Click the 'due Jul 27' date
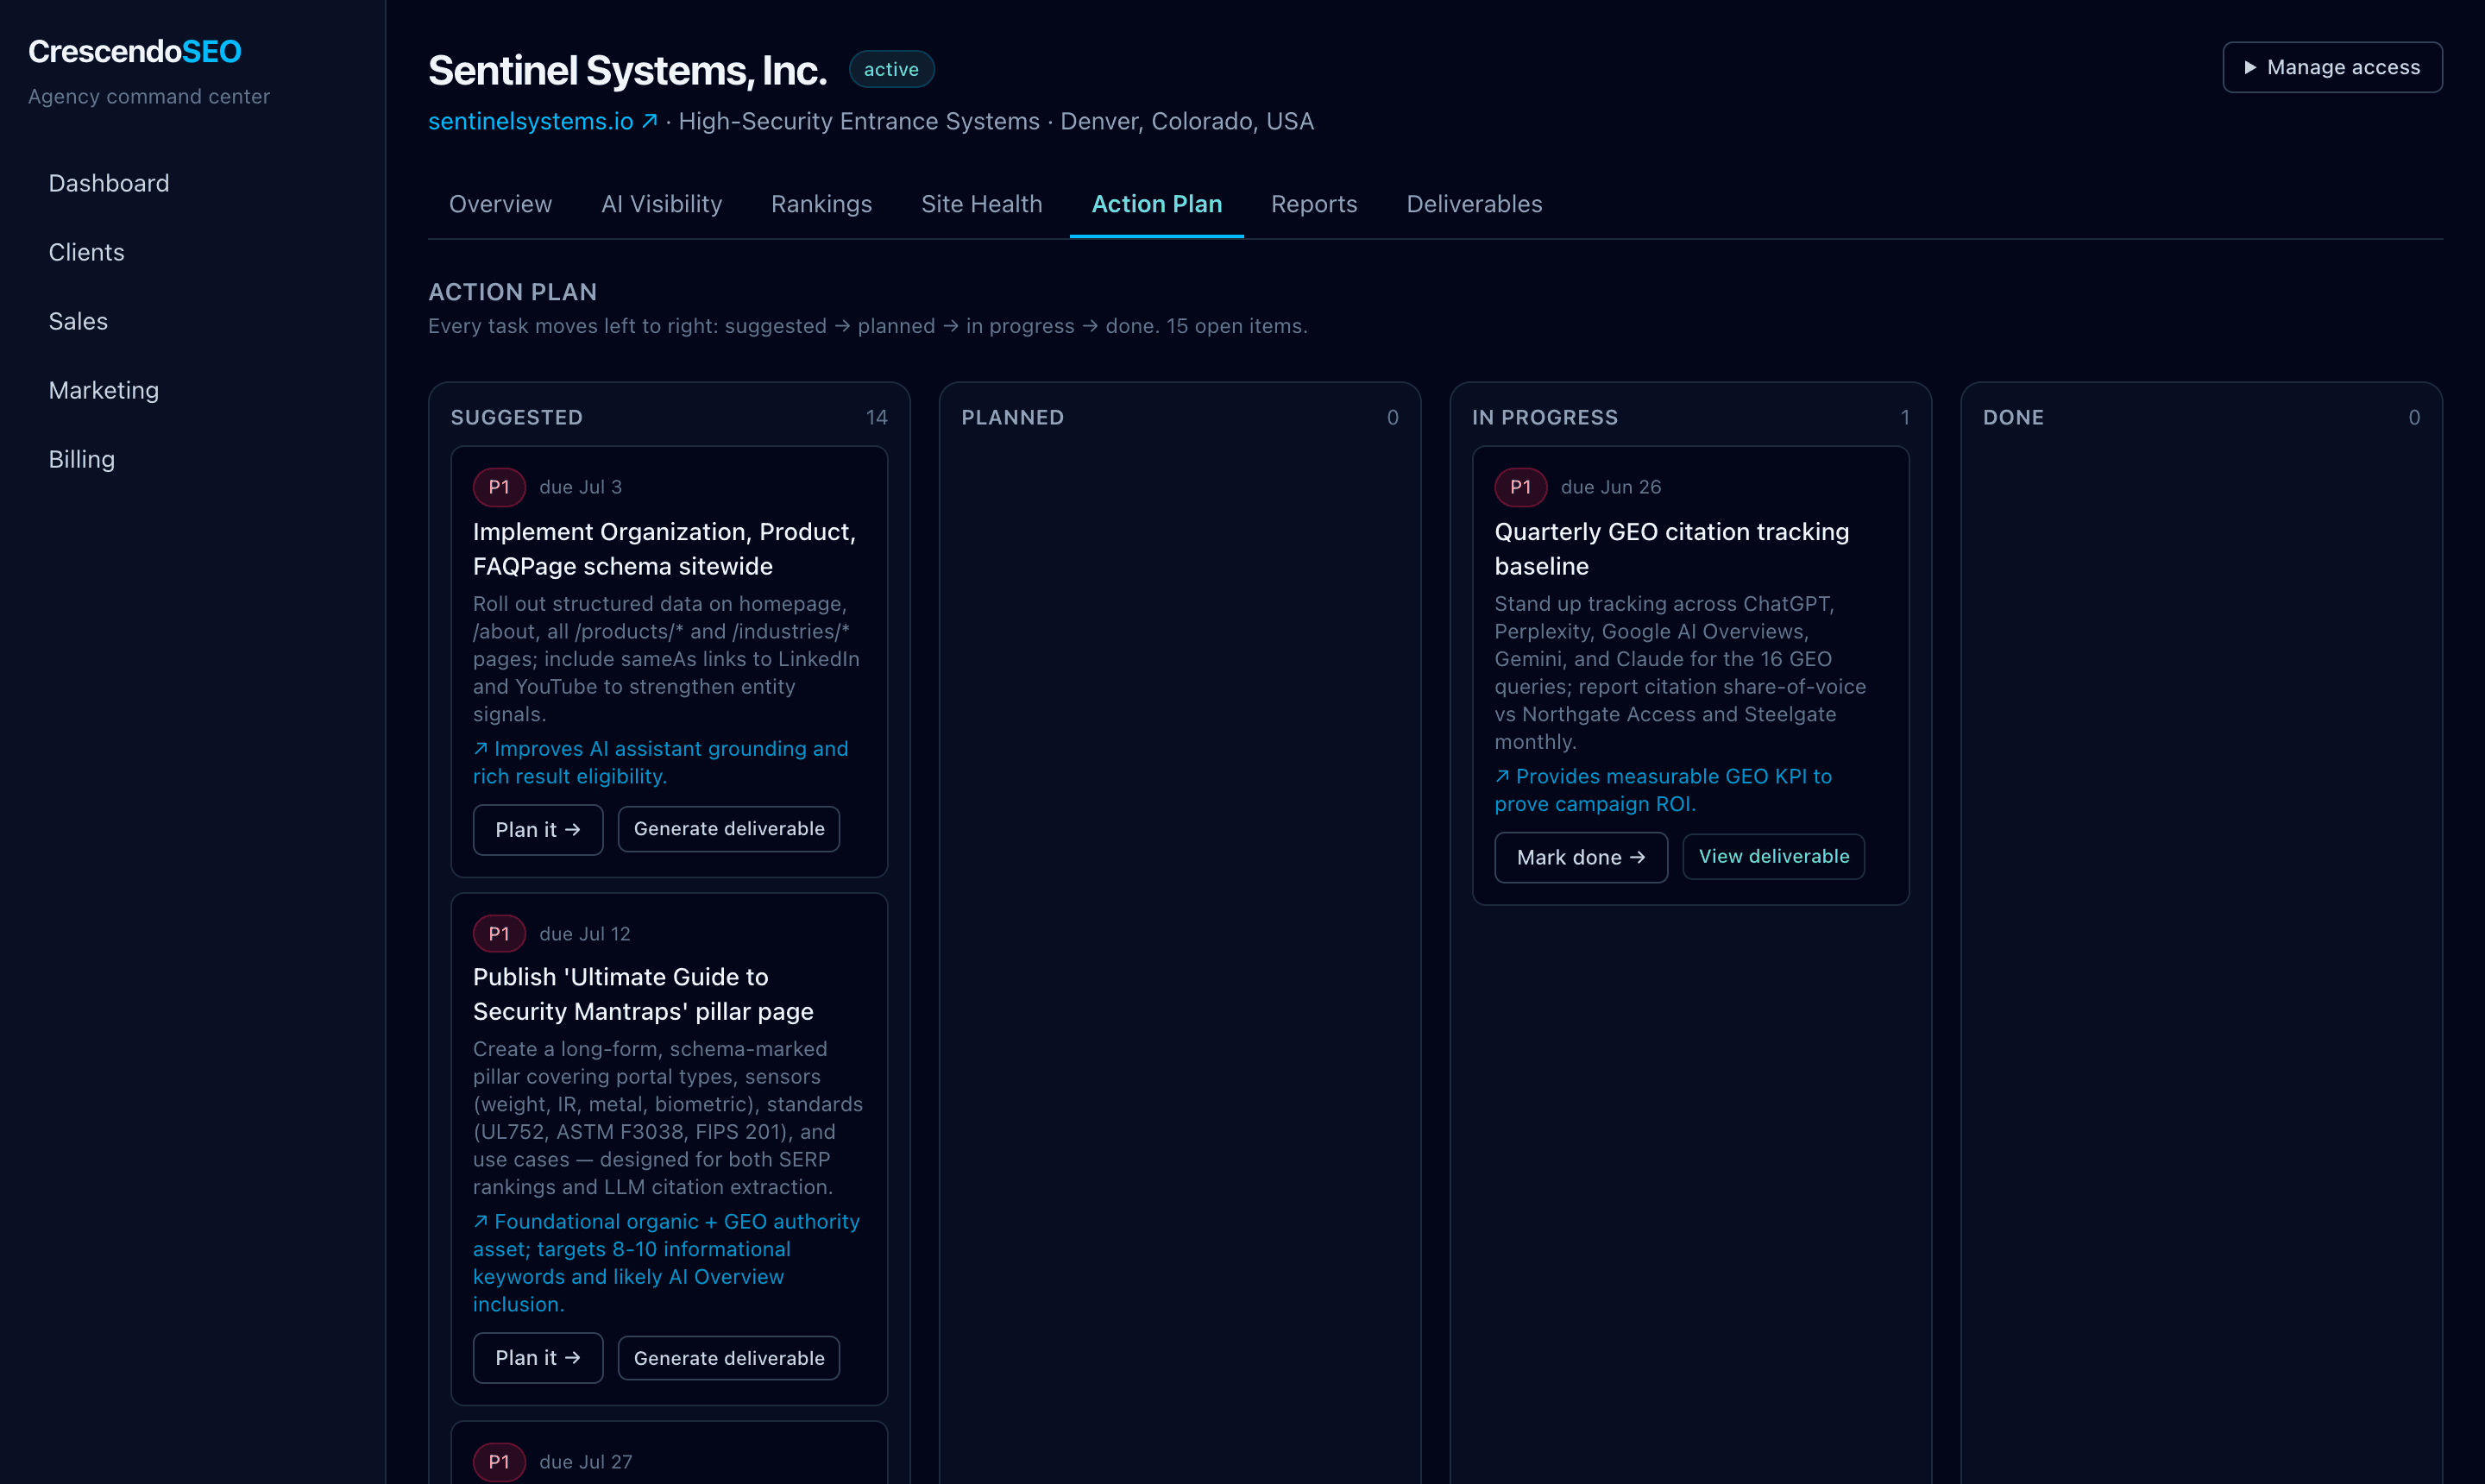 pos(586,1462)
